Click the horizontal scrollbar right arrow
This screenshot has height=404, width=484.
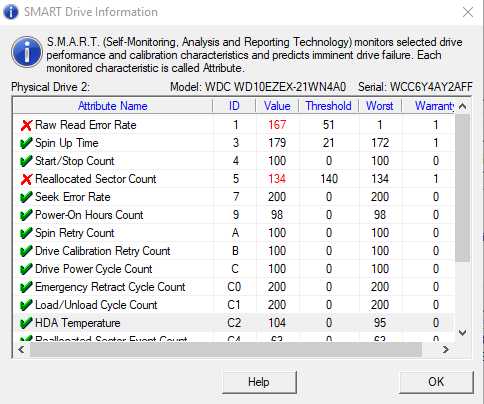pyautogui.click(x=445, y=350)
